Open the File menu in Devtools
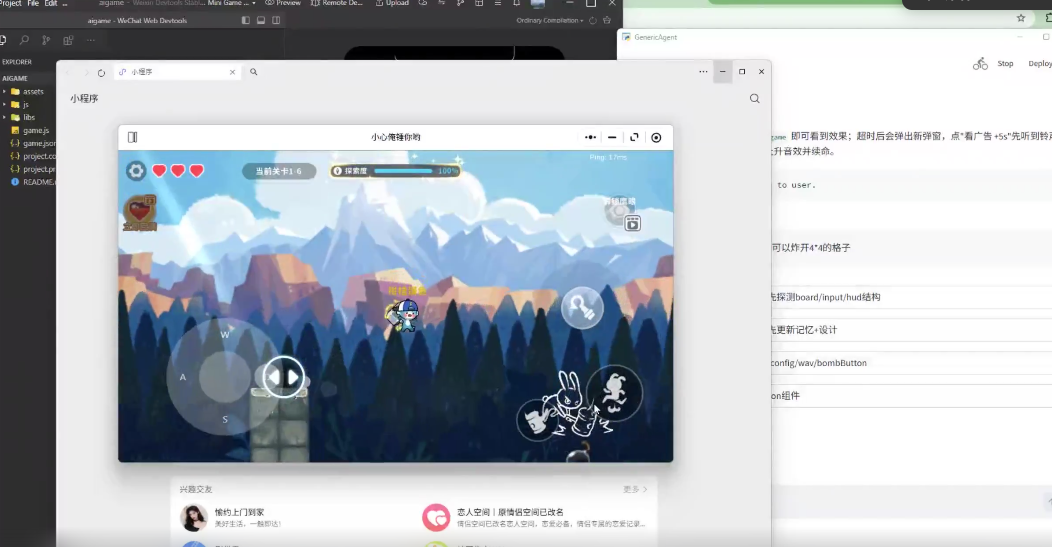Screen dimensions: 1052x547 pos(33,3)
